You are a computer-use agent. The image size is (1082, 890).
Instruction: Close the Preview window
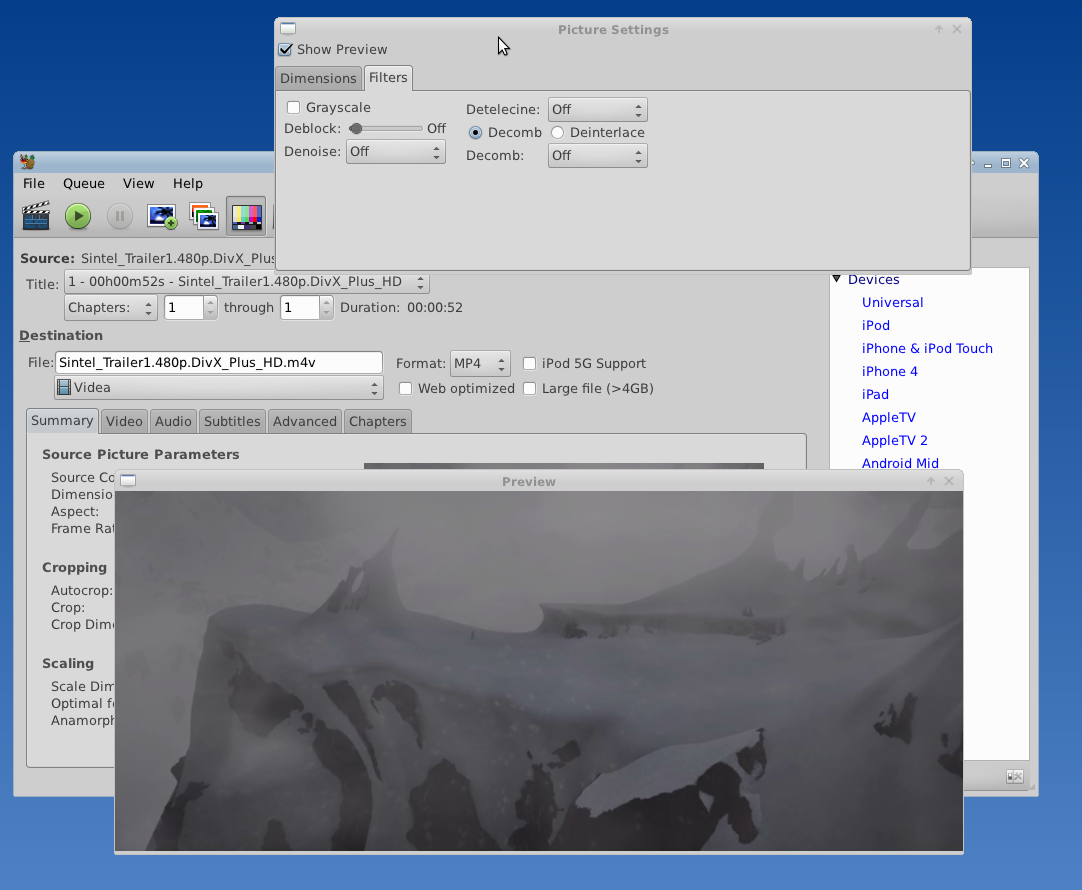tap(949, 481)
